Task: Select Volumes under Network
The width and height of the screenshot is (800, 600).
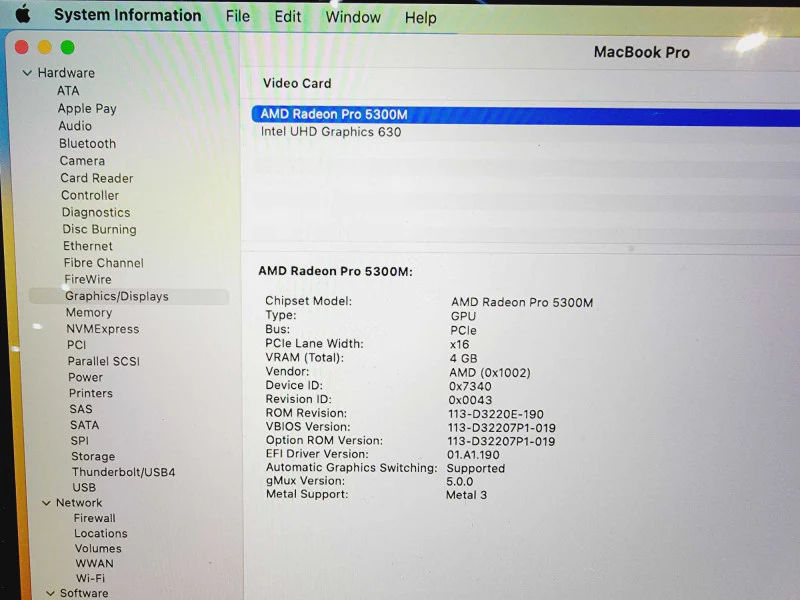Action: point(98,549)
